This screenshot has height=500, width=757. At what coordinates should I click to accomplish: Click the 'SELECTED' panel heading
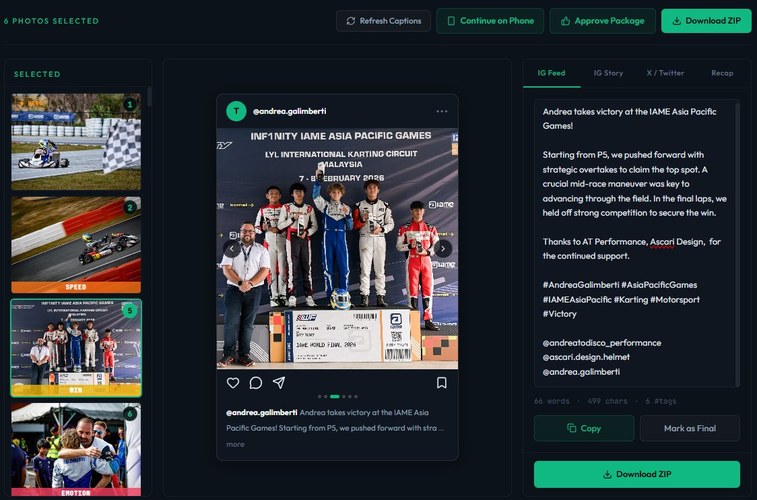[37, 74]
